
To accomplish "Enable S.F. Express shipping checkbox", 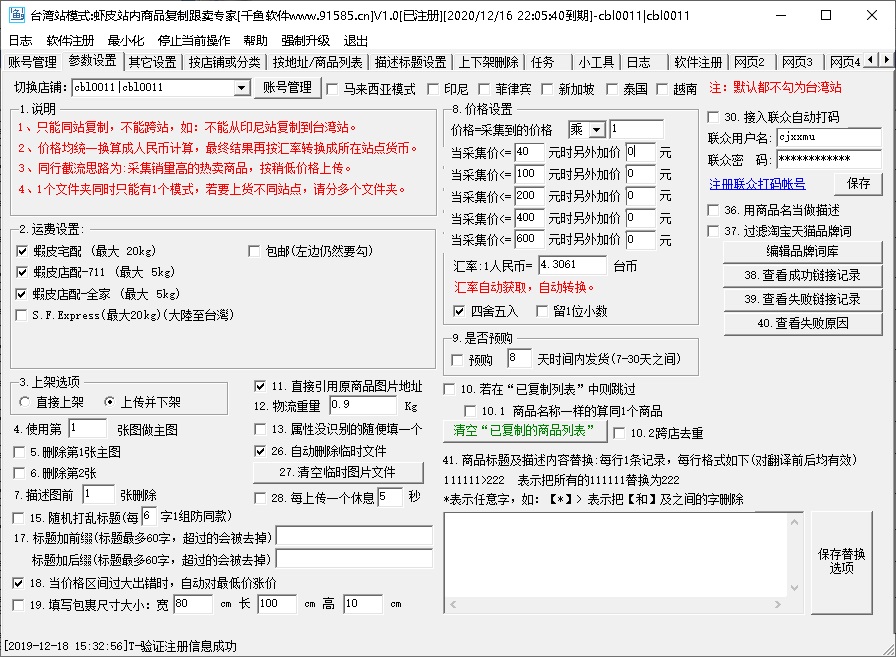I will (22, 315).
